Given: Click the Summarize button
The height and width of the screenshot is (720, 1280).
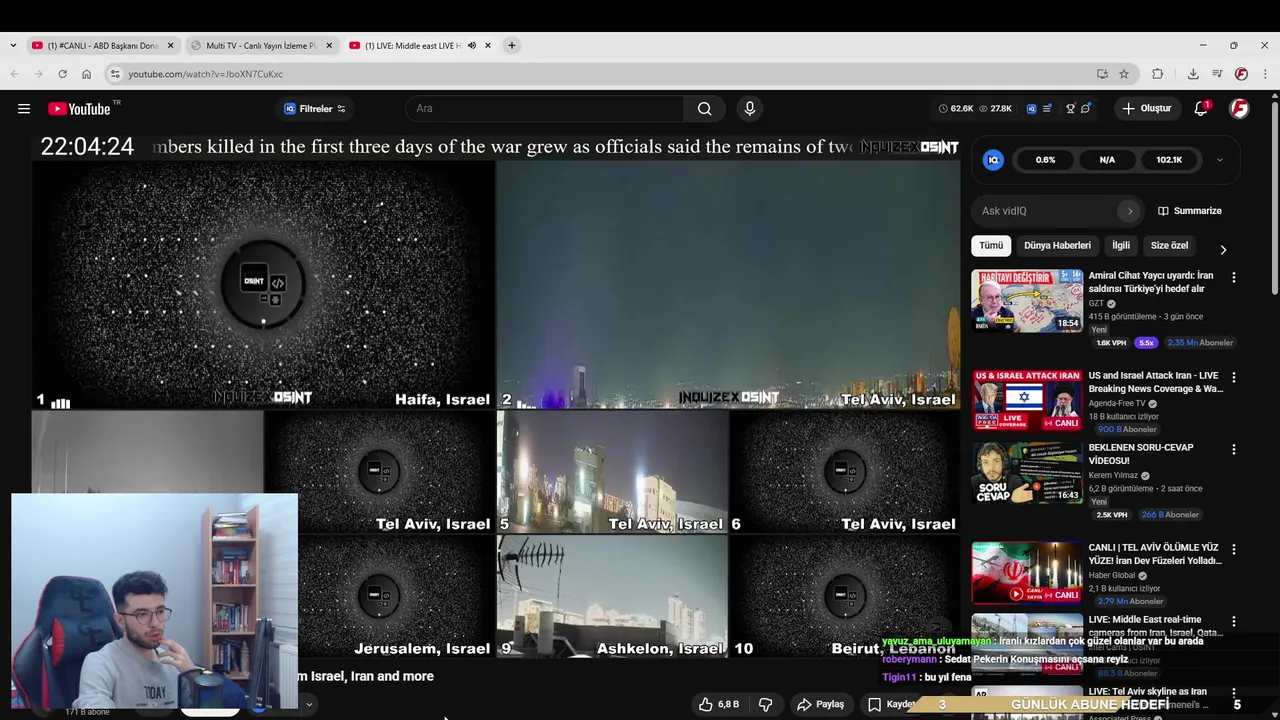Looking at the screenshot, I should (1190, 211).
